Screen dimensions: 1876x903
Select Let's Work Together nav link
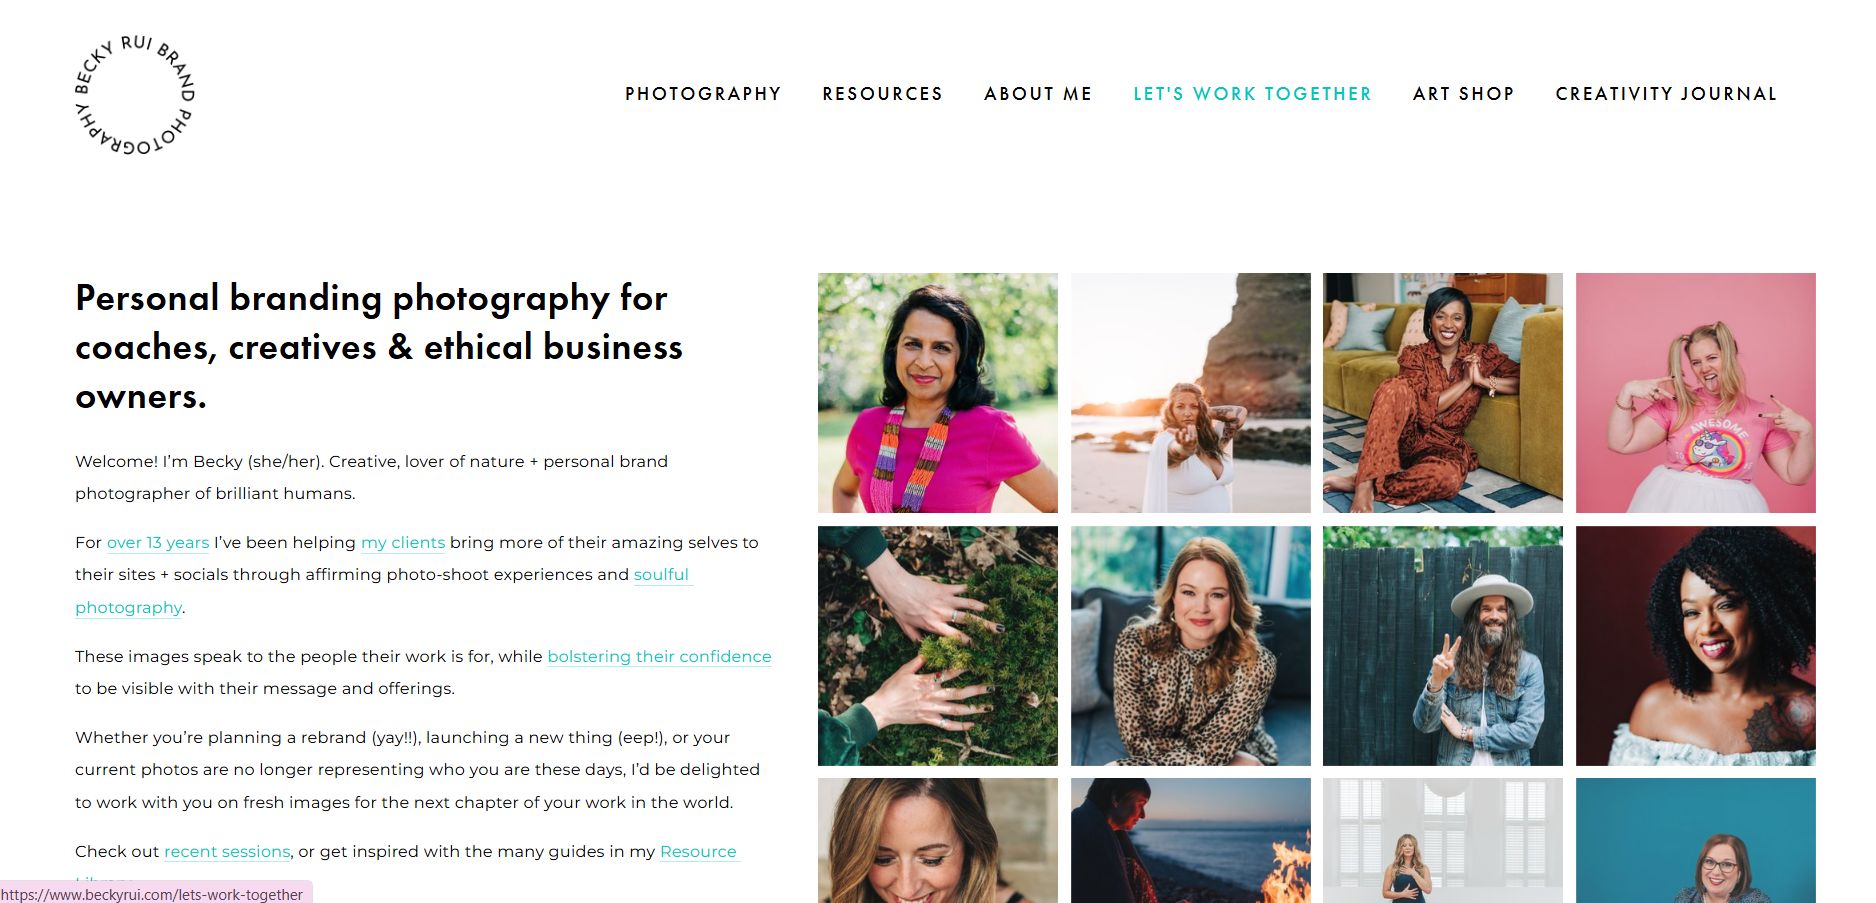[1252, 94]
